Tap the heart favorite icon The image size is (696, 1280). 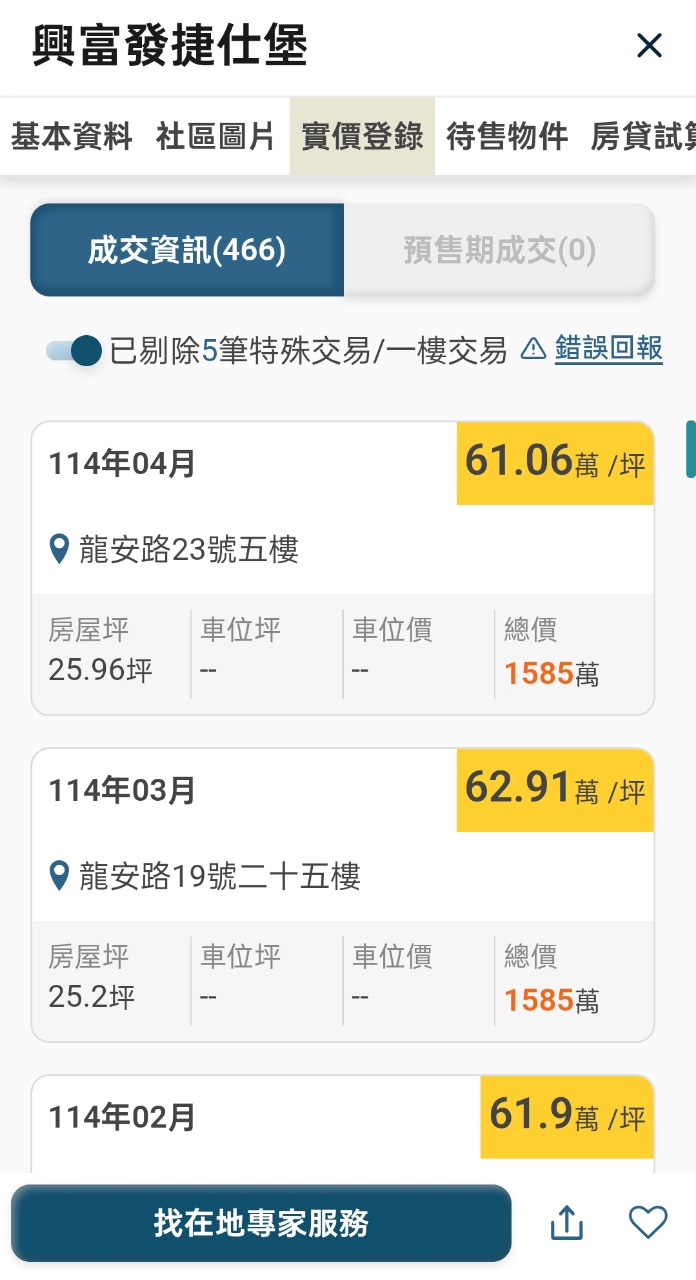[x=648, y=1222]
